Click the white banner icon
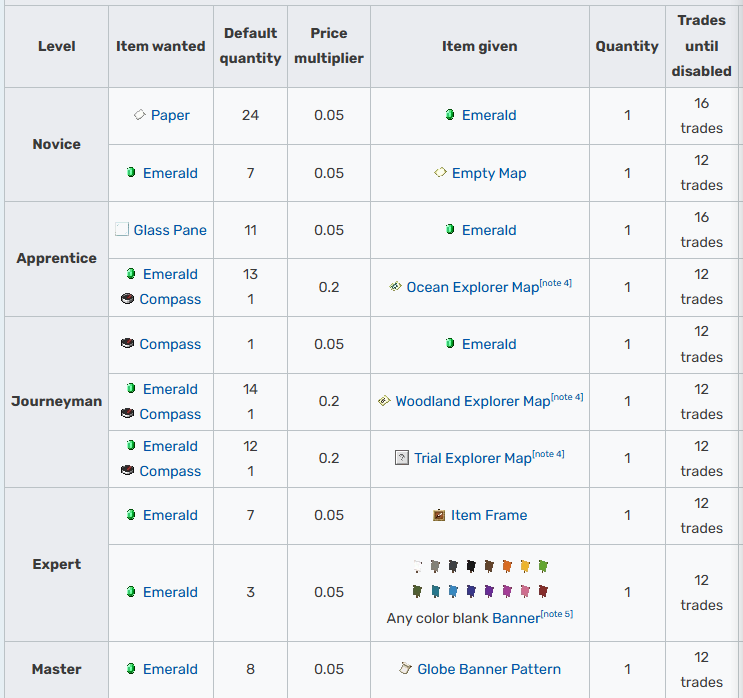The image size is (743, 698). click(x=417, y=566)
